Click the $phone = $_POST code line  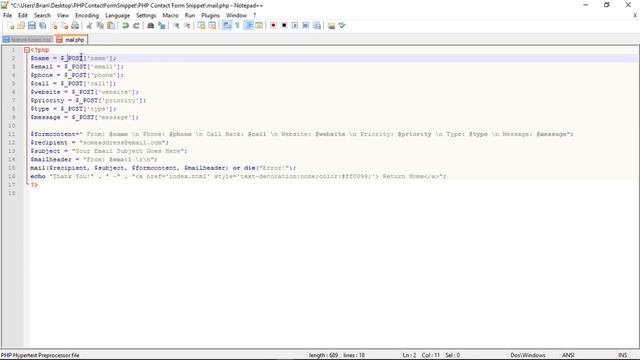pos(77,75)
